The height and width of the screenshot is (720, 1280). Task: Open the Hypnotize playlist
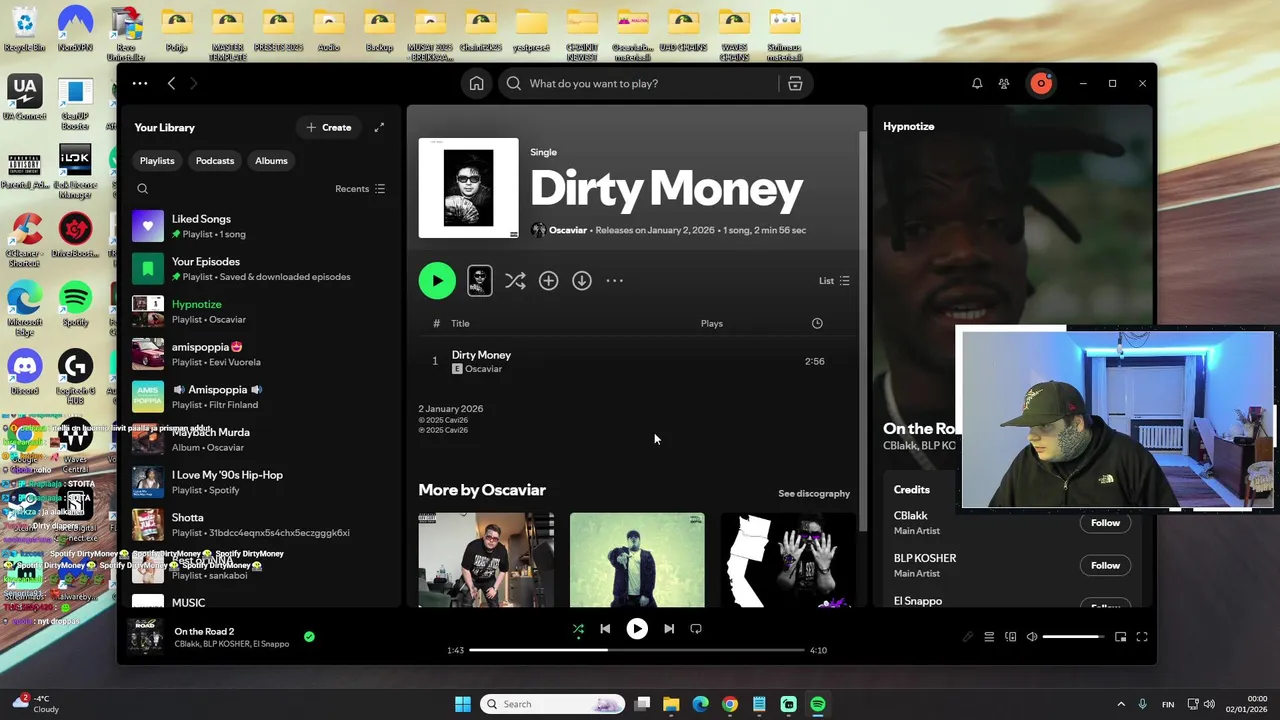pos(262,311)
